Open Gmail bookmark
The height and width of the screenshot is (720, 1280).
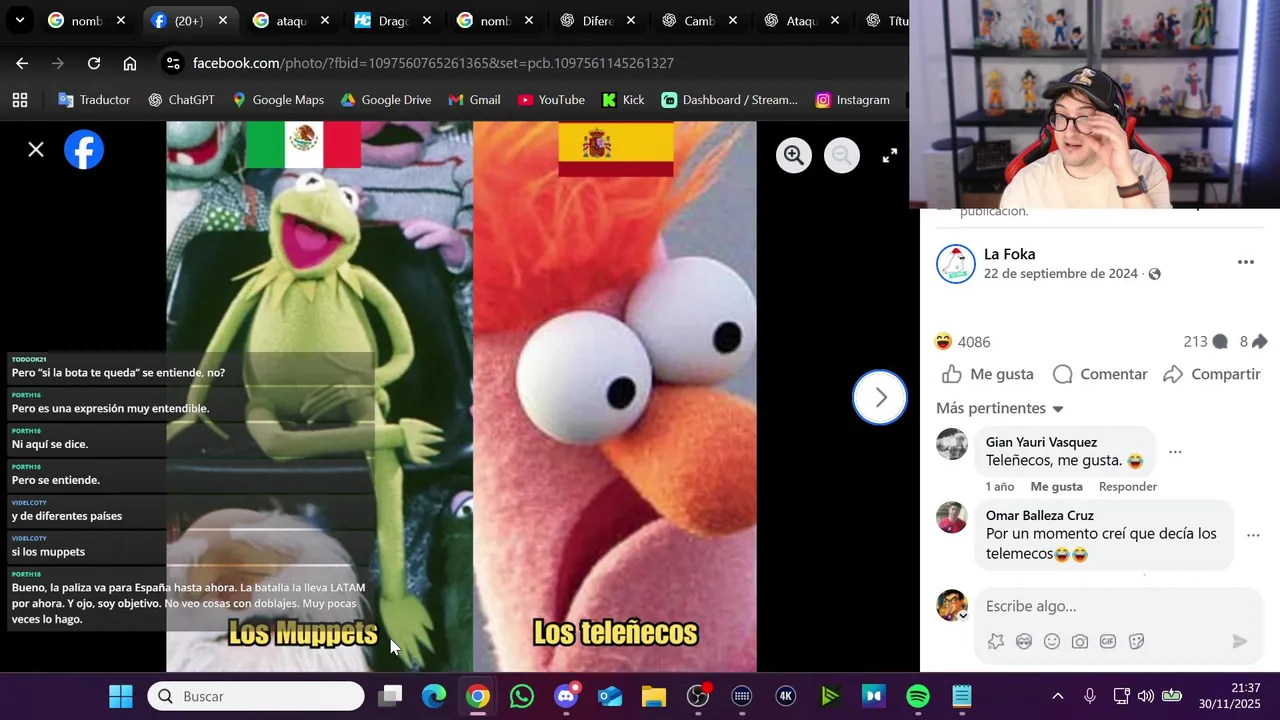pyautogui.click(x=474, y=100)
